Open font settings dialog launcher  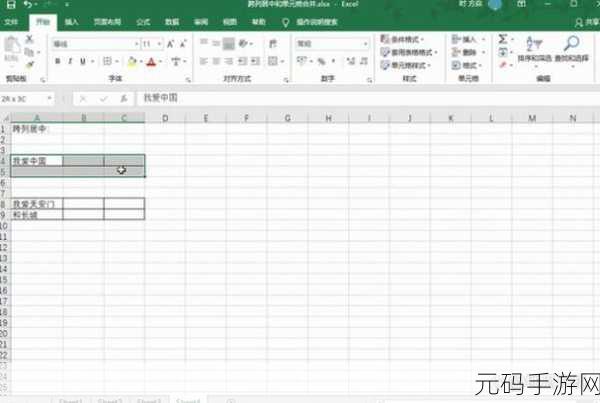188,80
